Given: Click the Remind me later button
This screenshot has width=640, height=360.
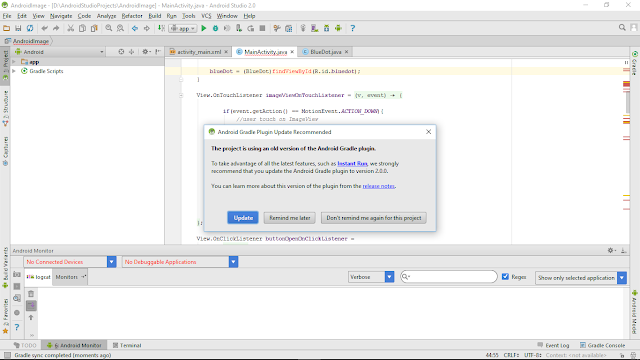Looking at the screenshot, I should [x=289, y=218].
